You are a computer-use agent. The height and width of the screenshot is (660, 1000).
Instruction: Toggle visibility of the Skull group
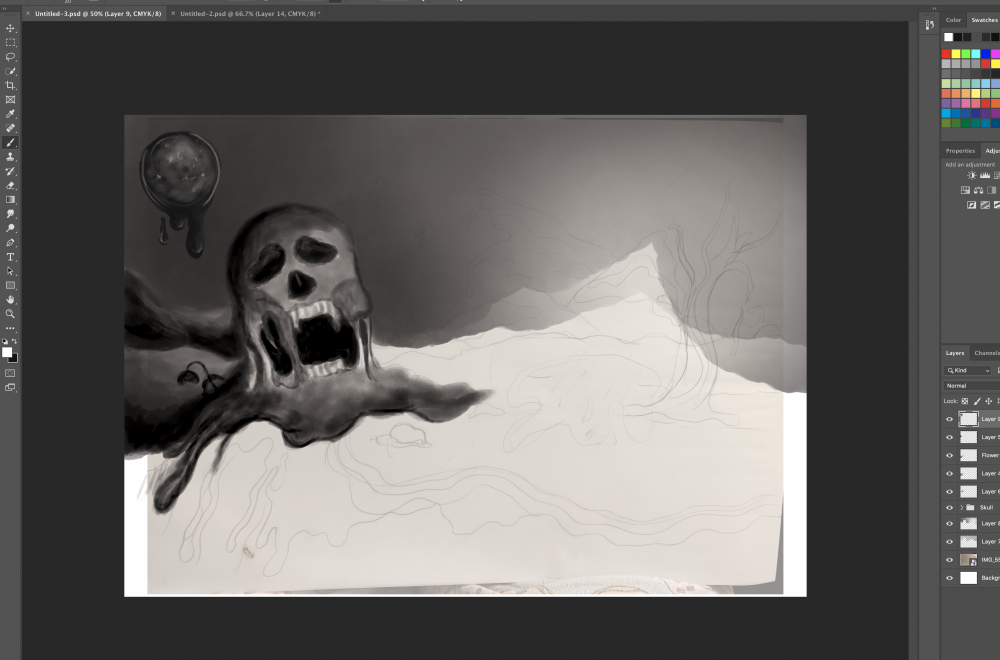[x=949, y=507]
